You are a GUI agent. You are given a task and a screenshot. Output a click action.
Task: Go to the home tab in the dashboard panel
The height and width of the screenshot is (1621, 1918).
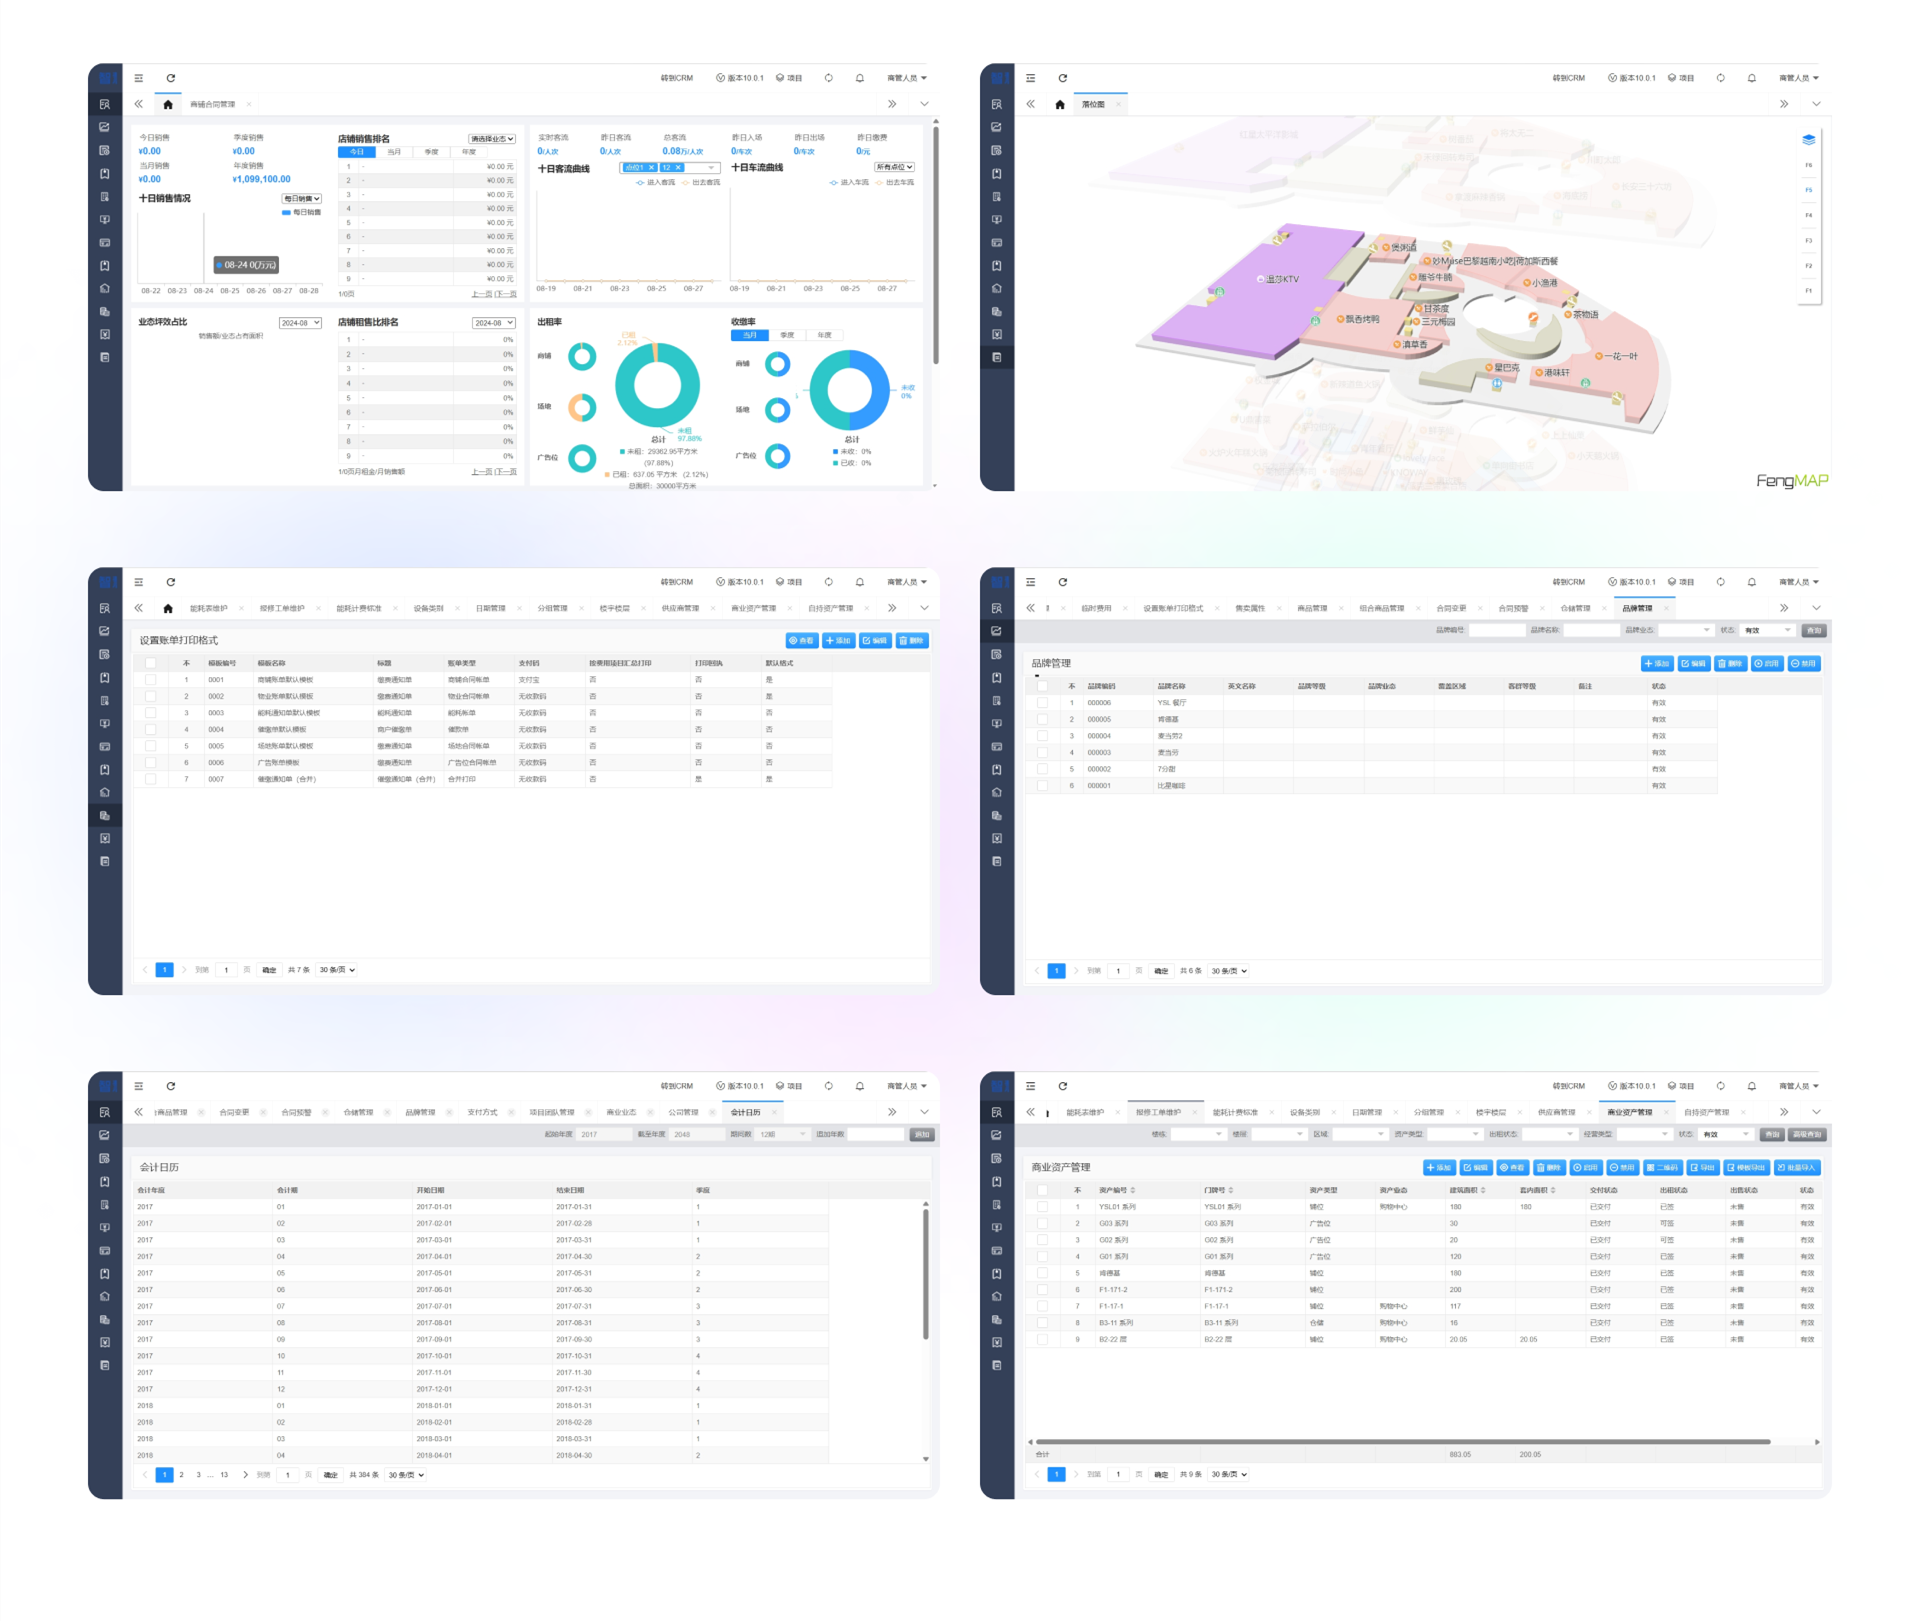tap(167, 104)
